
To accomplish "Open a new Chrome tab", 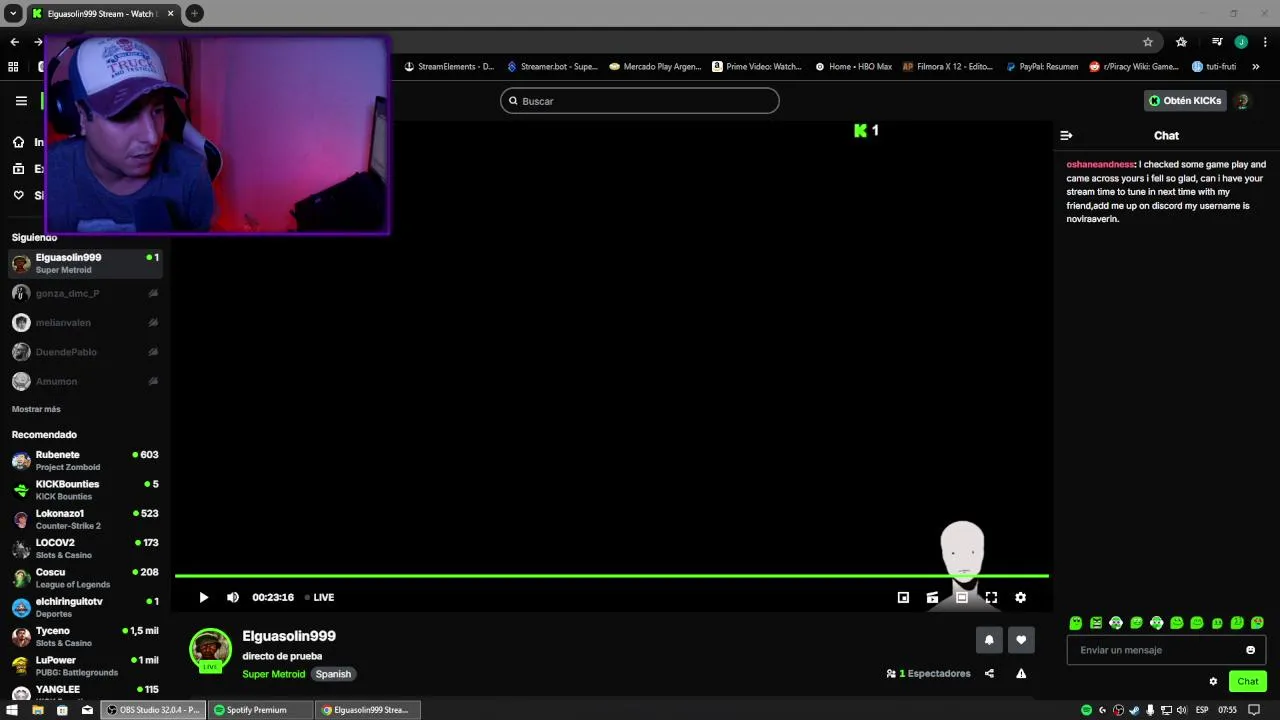I will coord(195,13).
